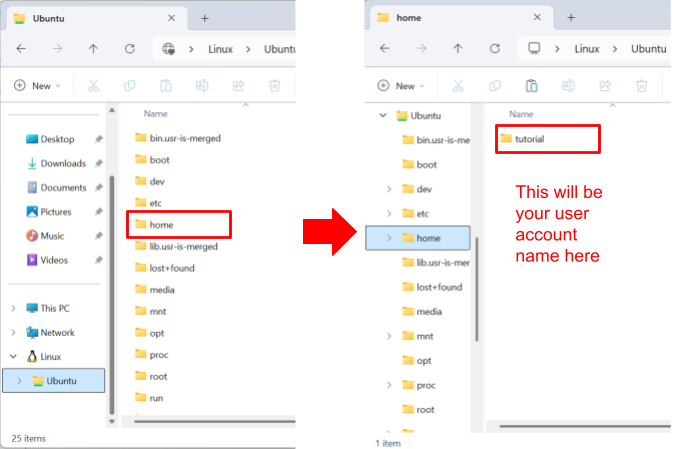
Task: Expand Network in left navigation pane
Action: point(13,332)
